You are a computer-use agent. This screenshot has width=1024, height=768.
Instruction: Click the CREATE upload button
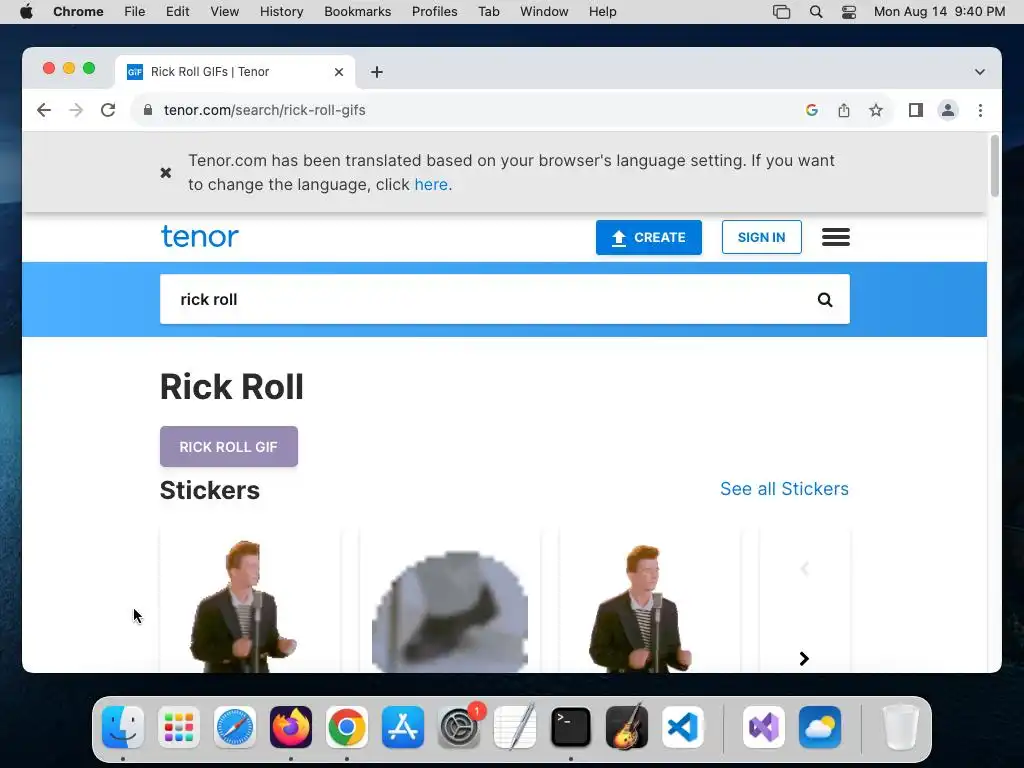[x=648, y=237]
